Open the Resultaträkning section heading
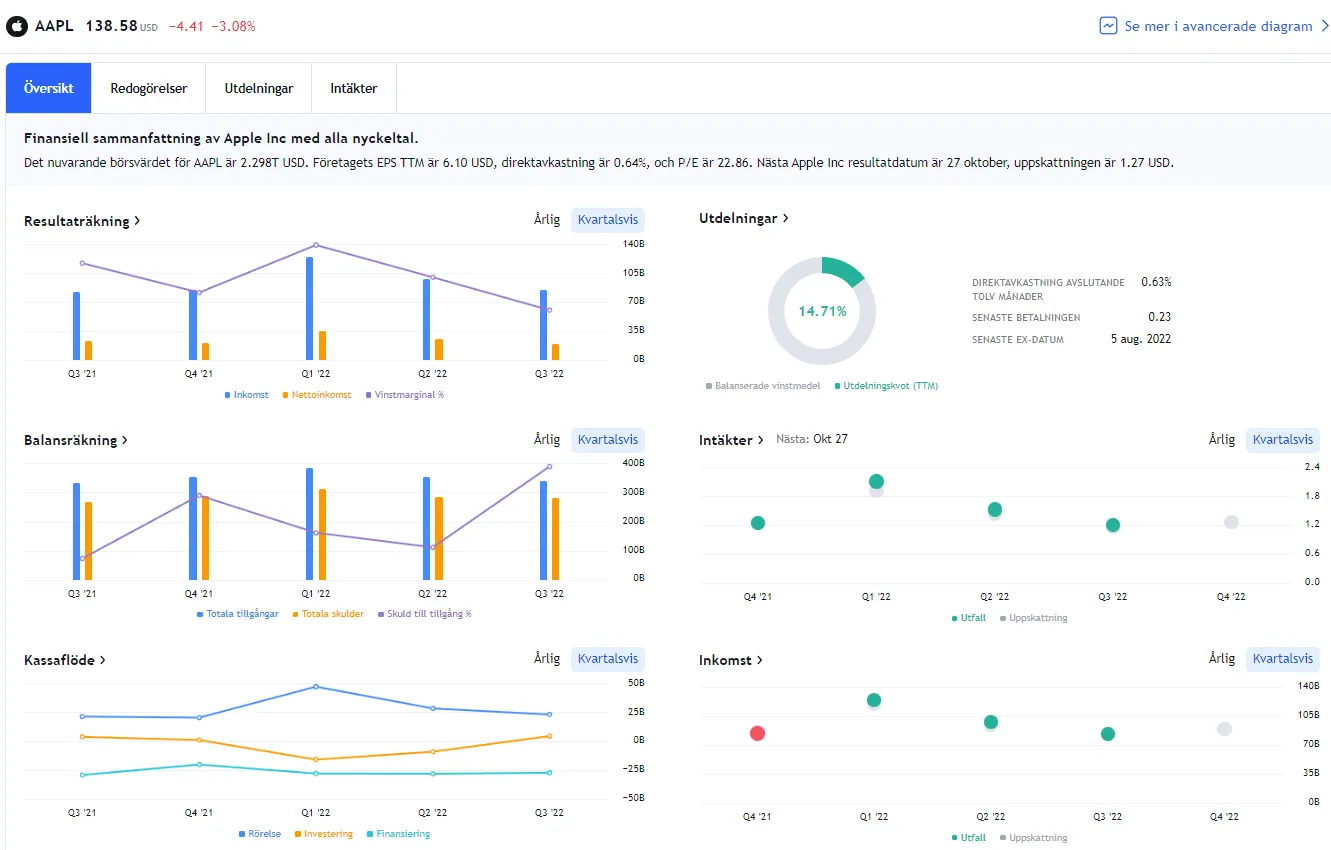 [x=82, y=221]
